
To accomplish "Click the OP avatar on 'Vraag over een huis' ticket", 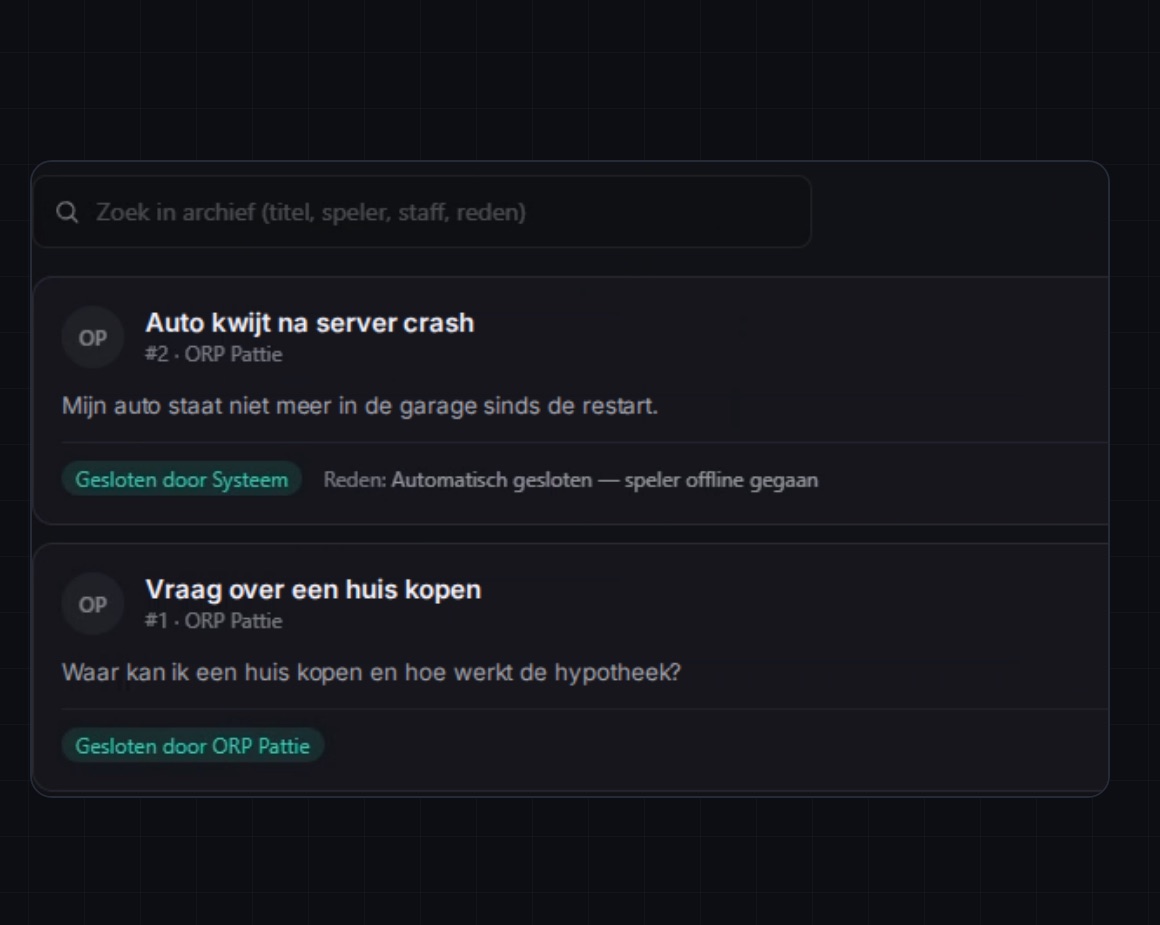I will [x=92, y=605].
